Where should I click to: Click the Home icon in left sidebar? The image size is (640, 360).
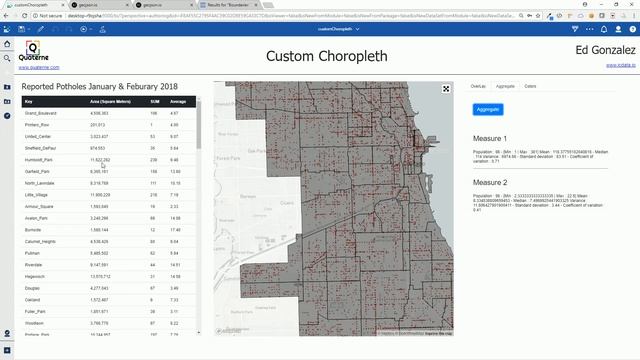[x=7, y=44]
